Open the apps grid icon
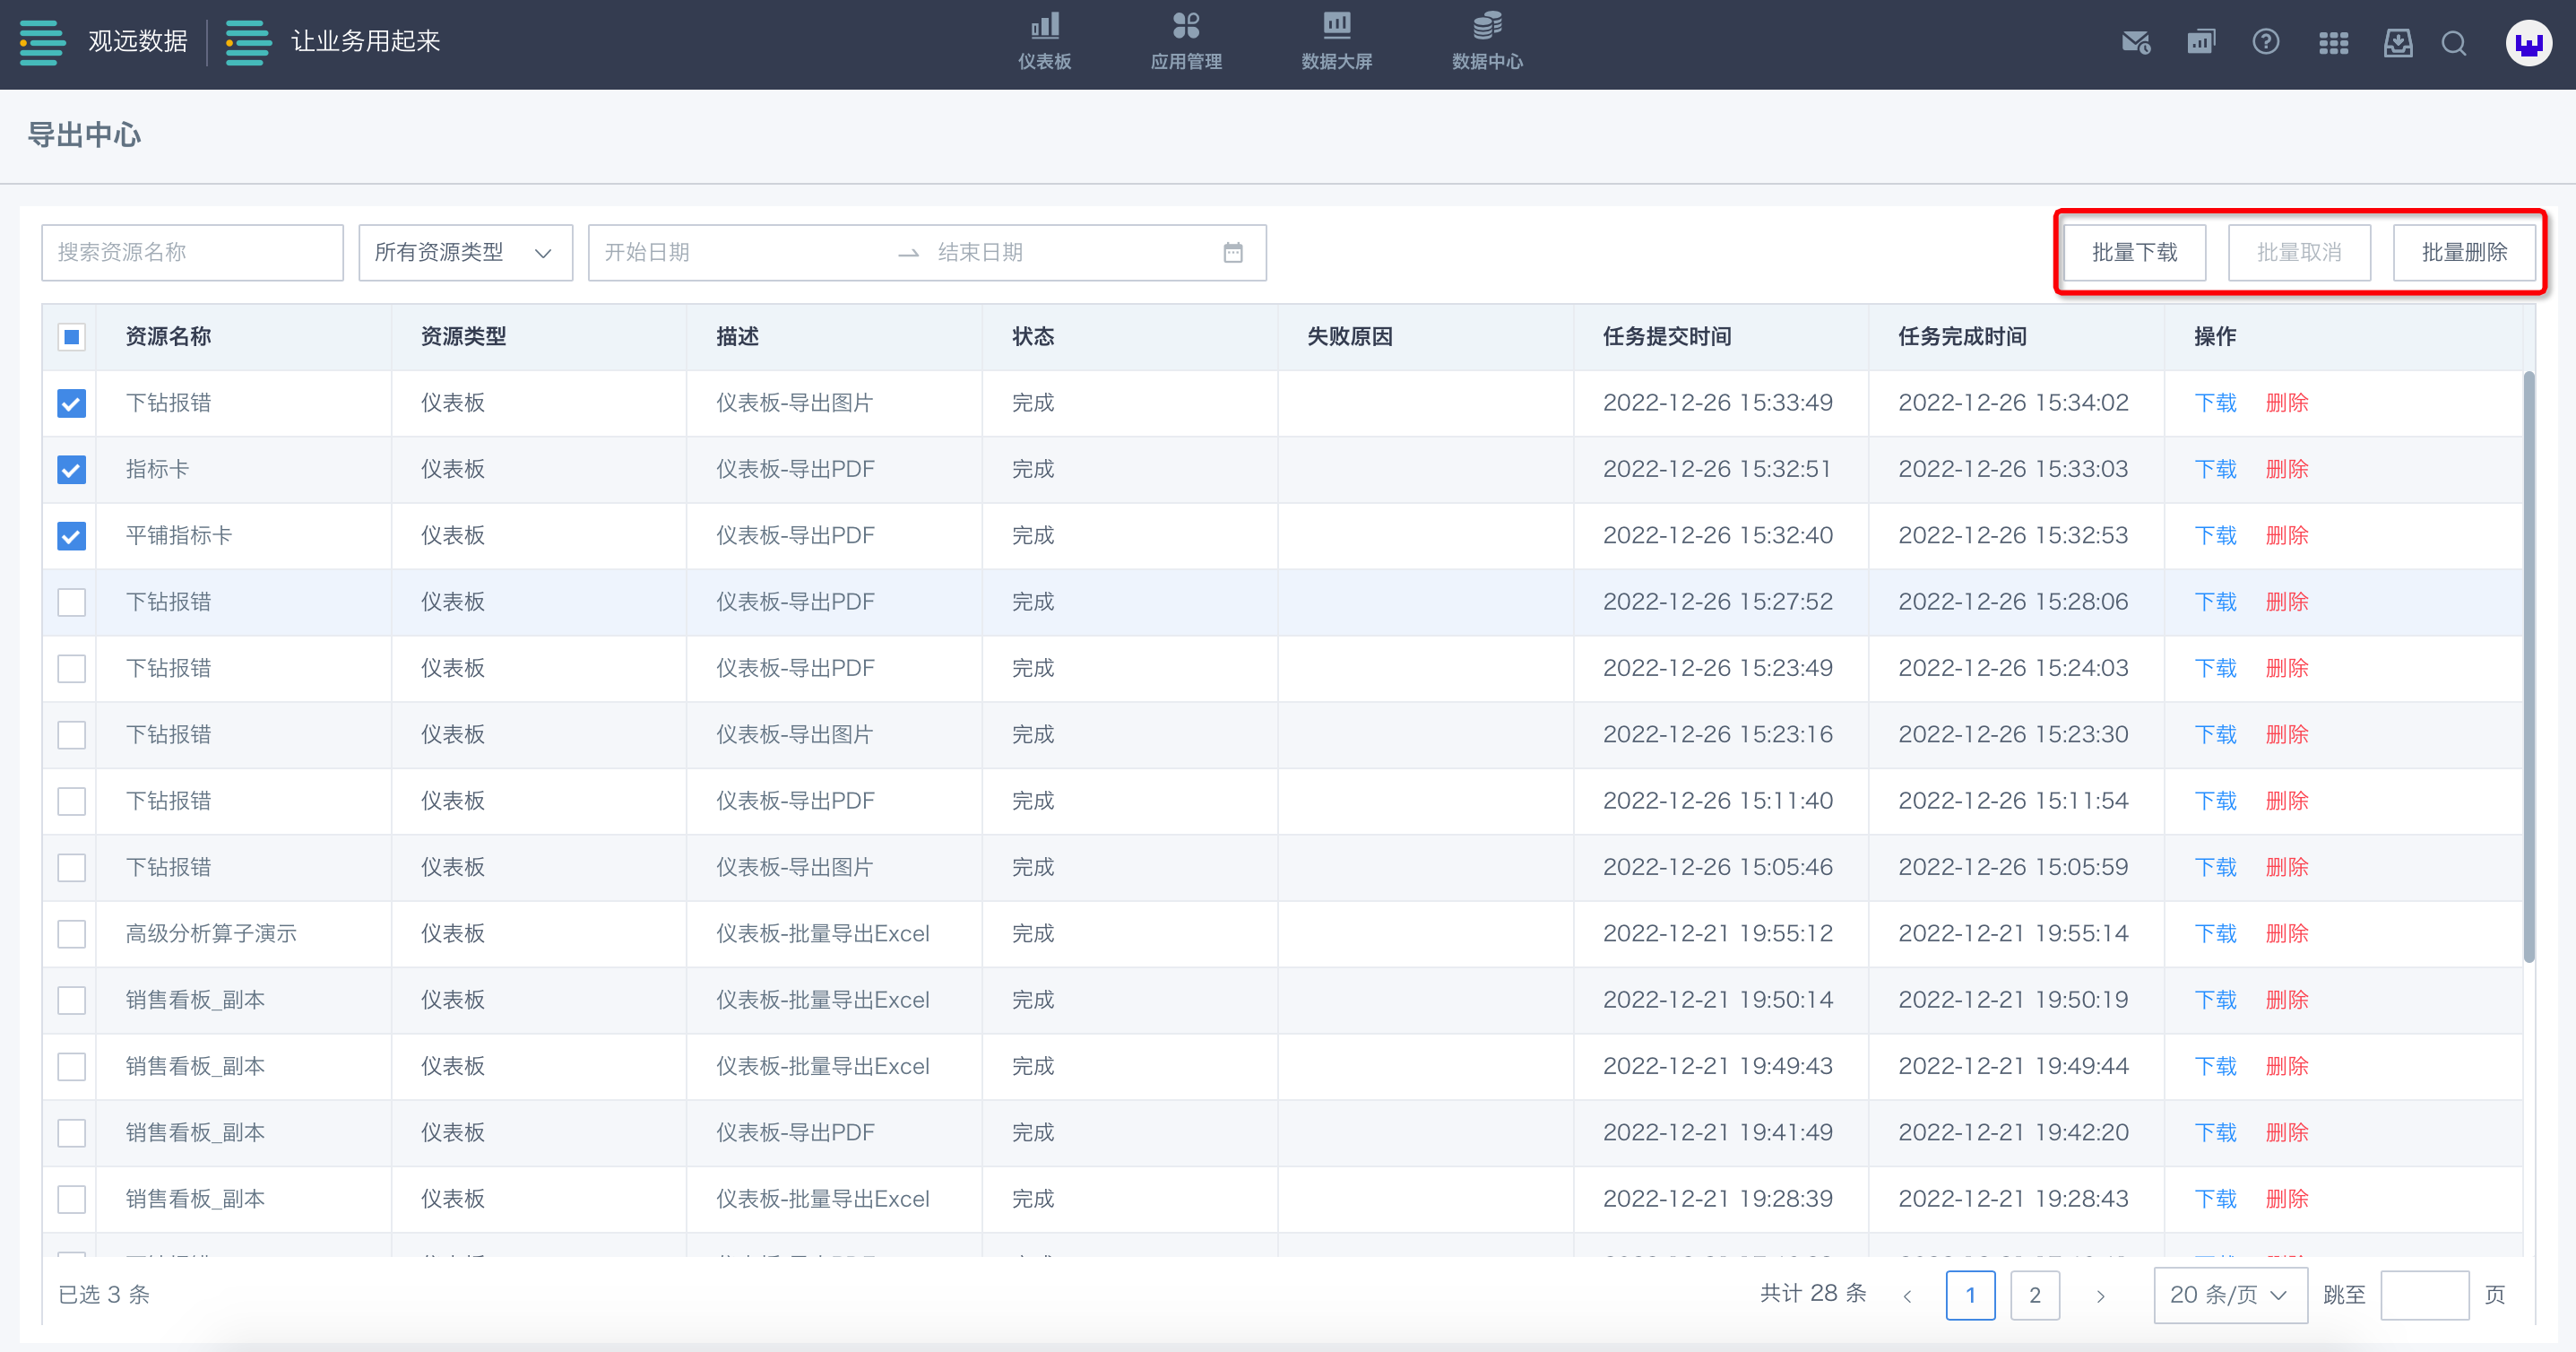This screenshot has height=1352, width=2576. (x=2333, y=43)
